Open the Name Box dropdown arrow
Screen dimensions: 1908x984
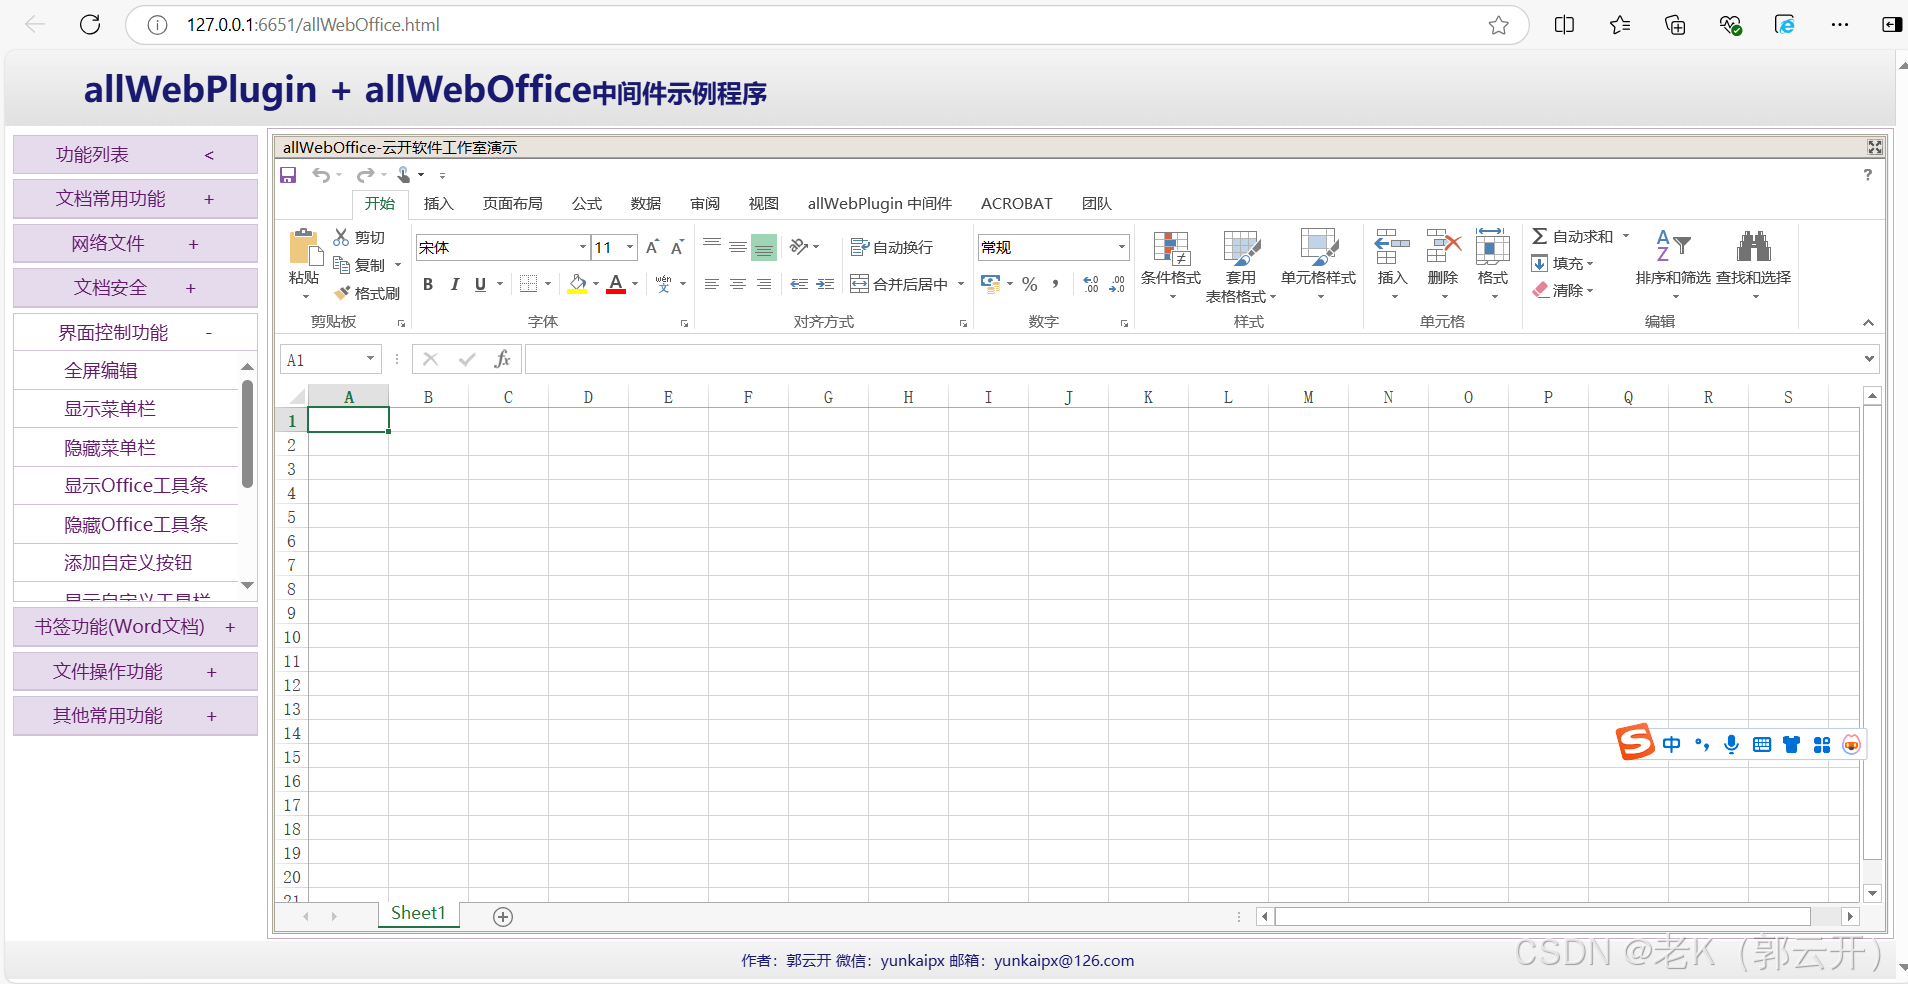370,359
